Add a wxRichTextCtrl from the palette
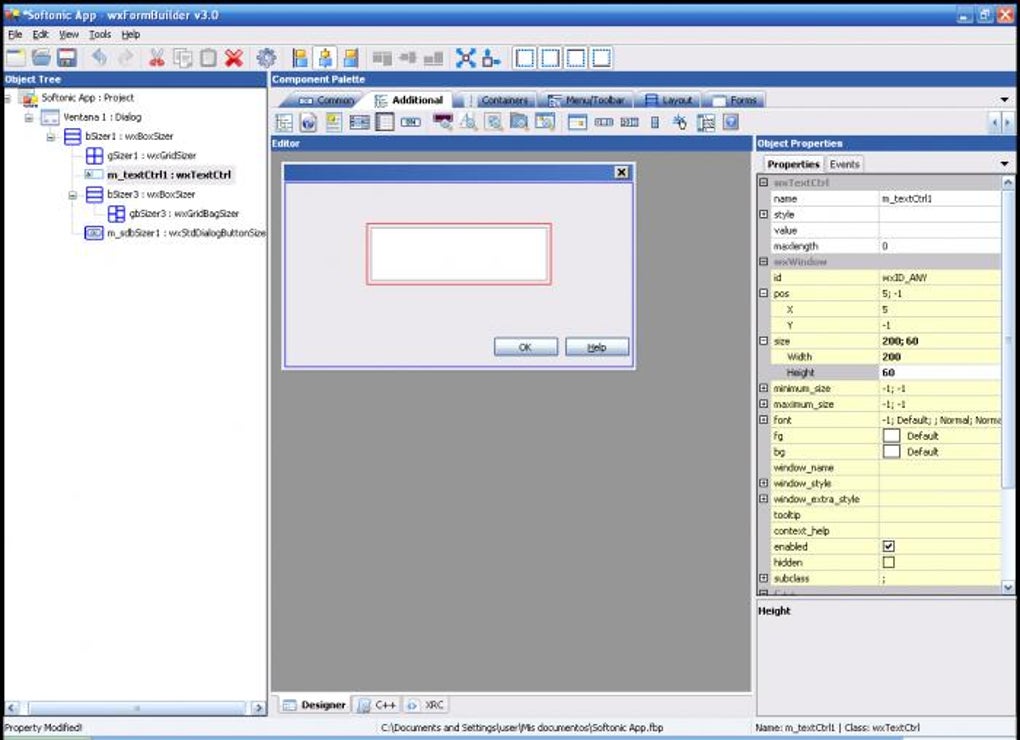This screenshot has height=740, width=1020. tap(334, 122)
